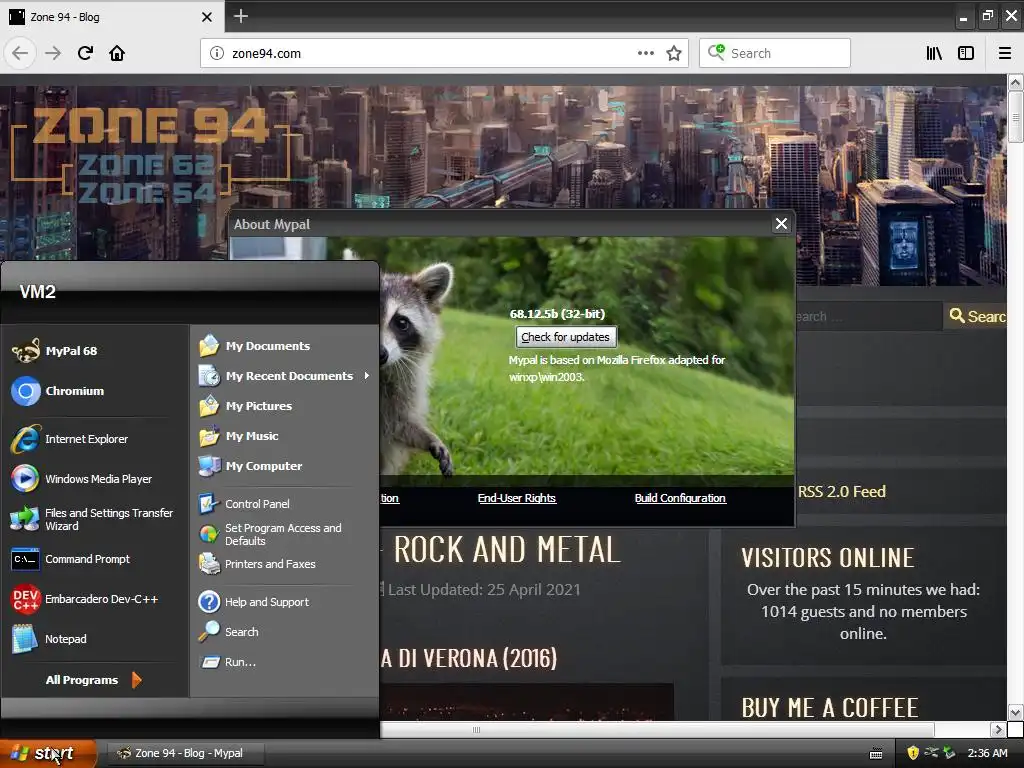
Task: Go to the browser home page
Action: click(117, 54)
